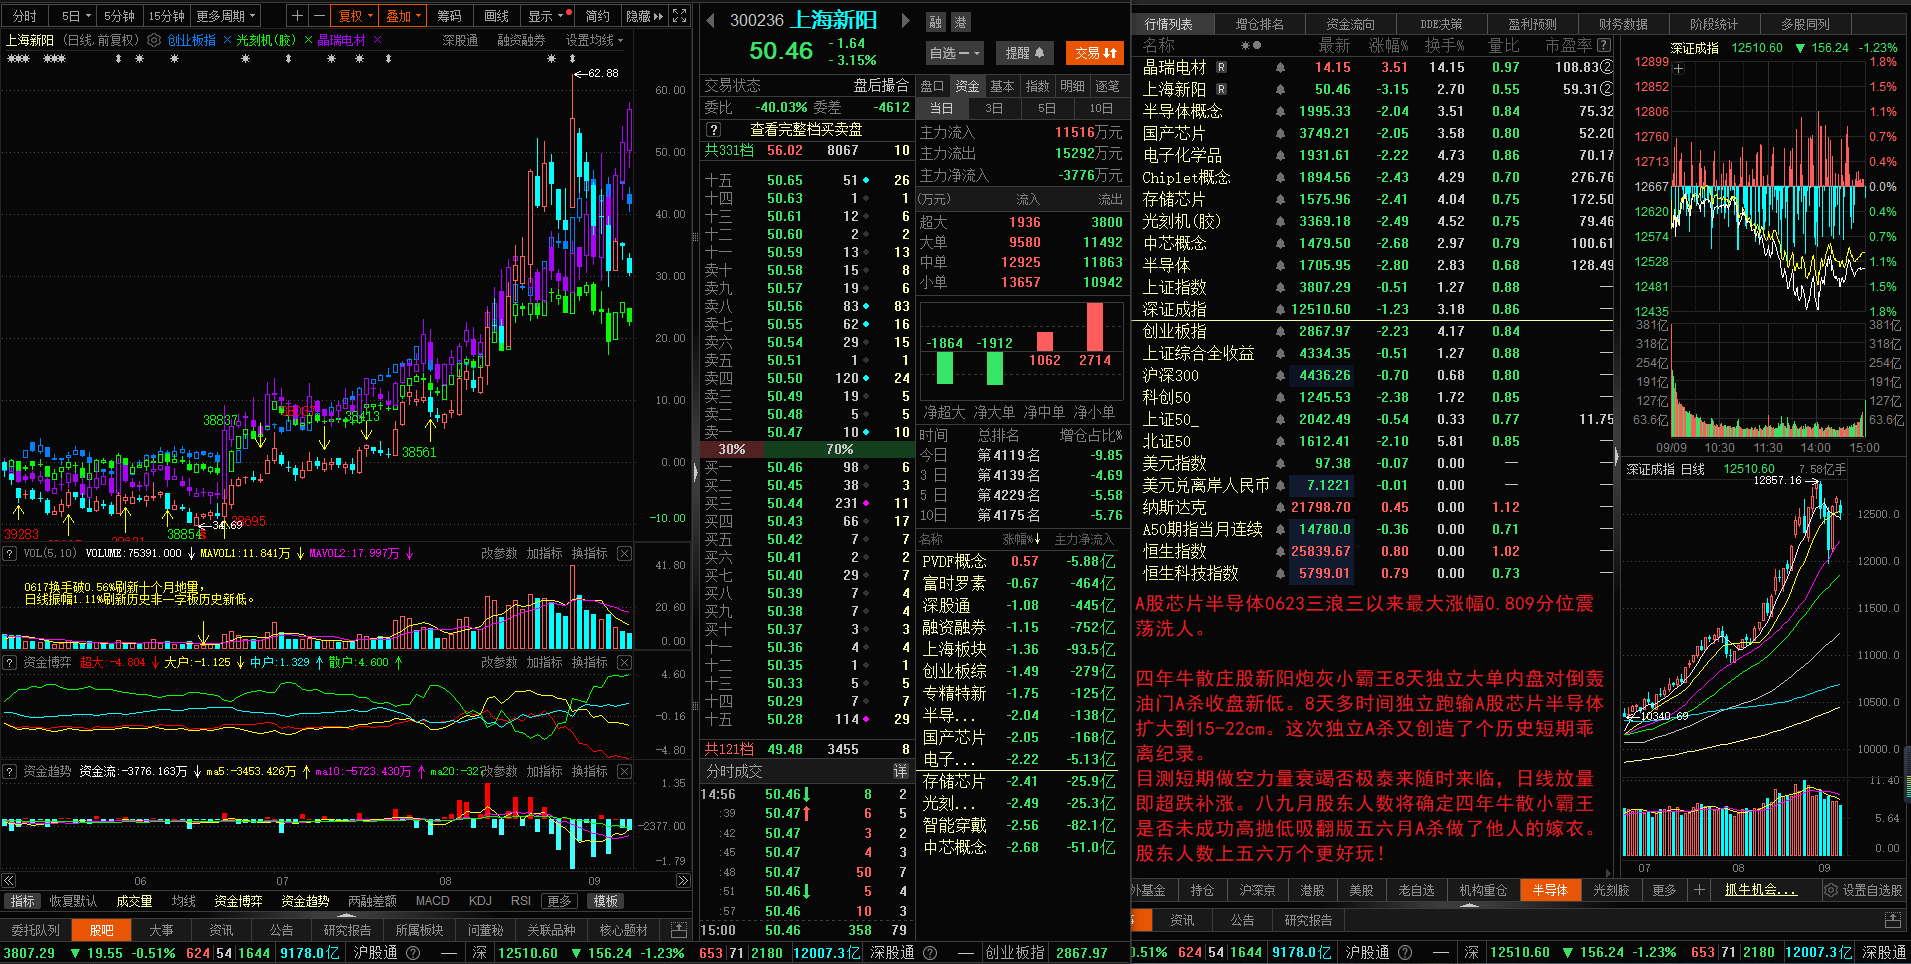1911x964 pixels.
Task: Click help icon beside 市盈率 column header
Action: click(1604, 45)
